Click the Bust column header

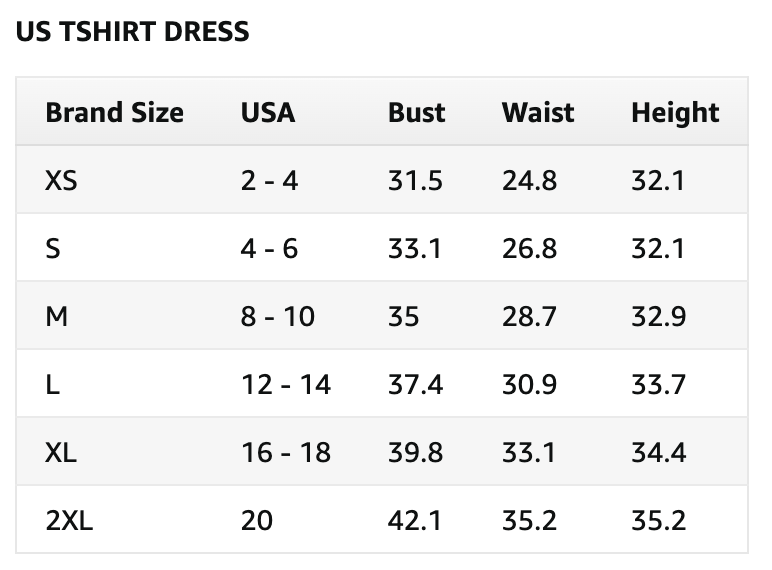point(417,112)
